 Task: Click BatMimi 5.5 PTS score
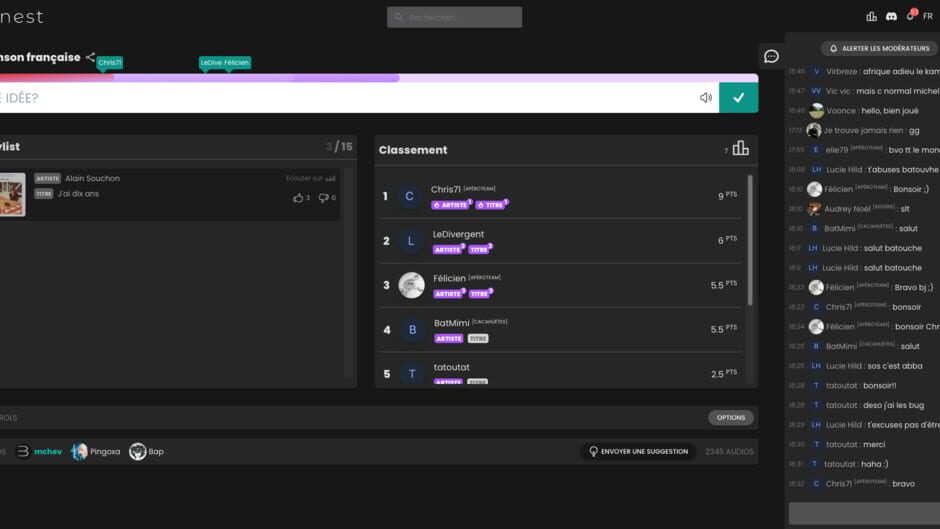[724, 329]
